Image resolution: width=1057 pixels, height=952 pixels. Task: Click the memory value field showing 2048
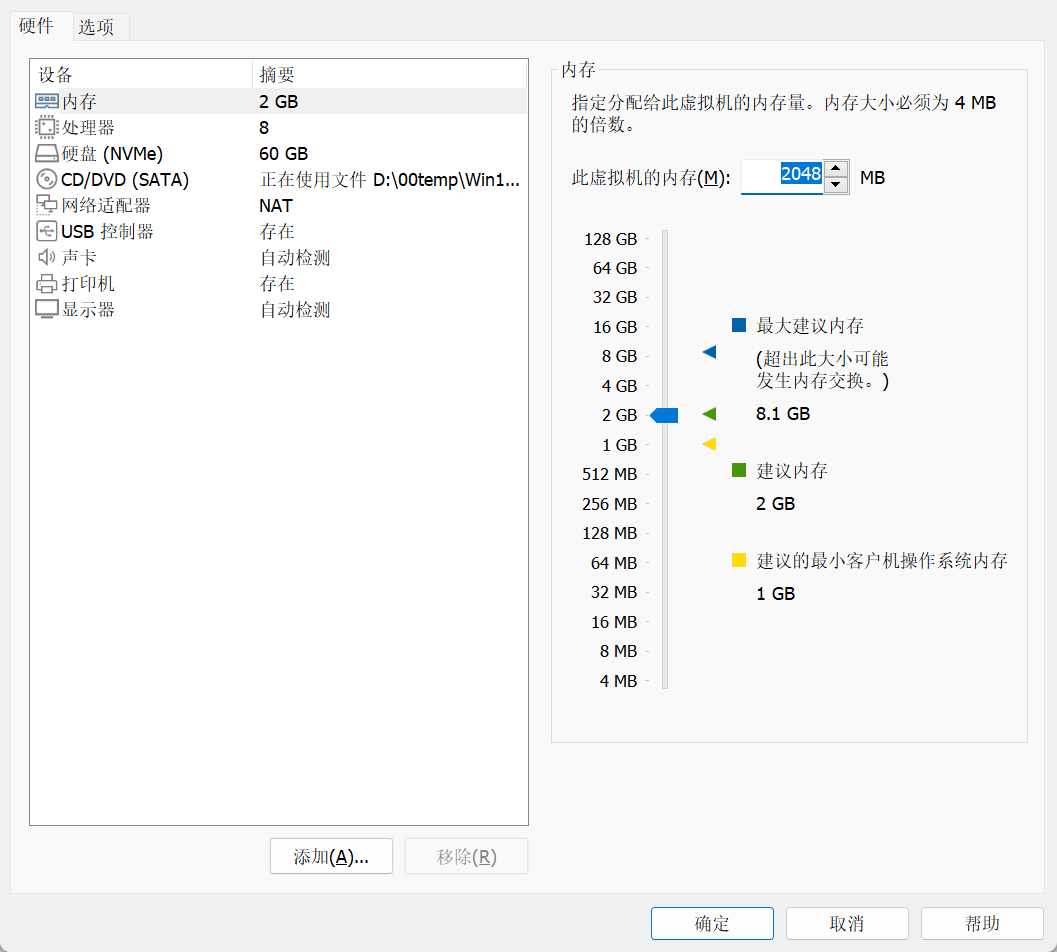point(782,177)
